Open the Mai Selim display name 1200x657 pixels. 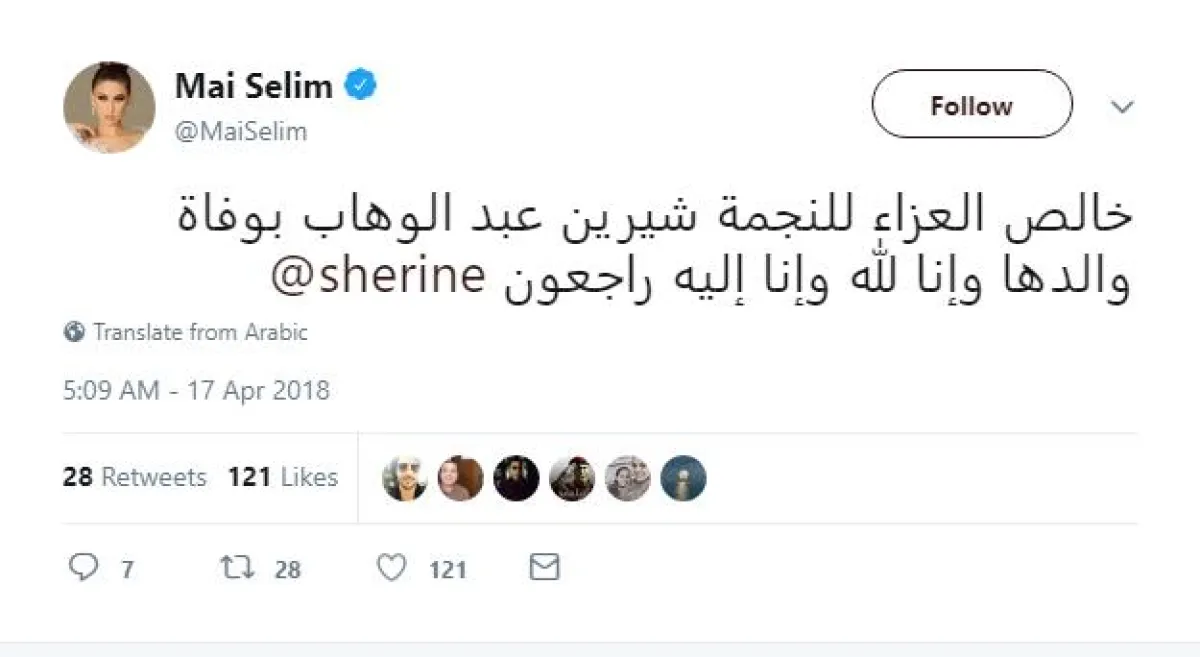(253, 86)
